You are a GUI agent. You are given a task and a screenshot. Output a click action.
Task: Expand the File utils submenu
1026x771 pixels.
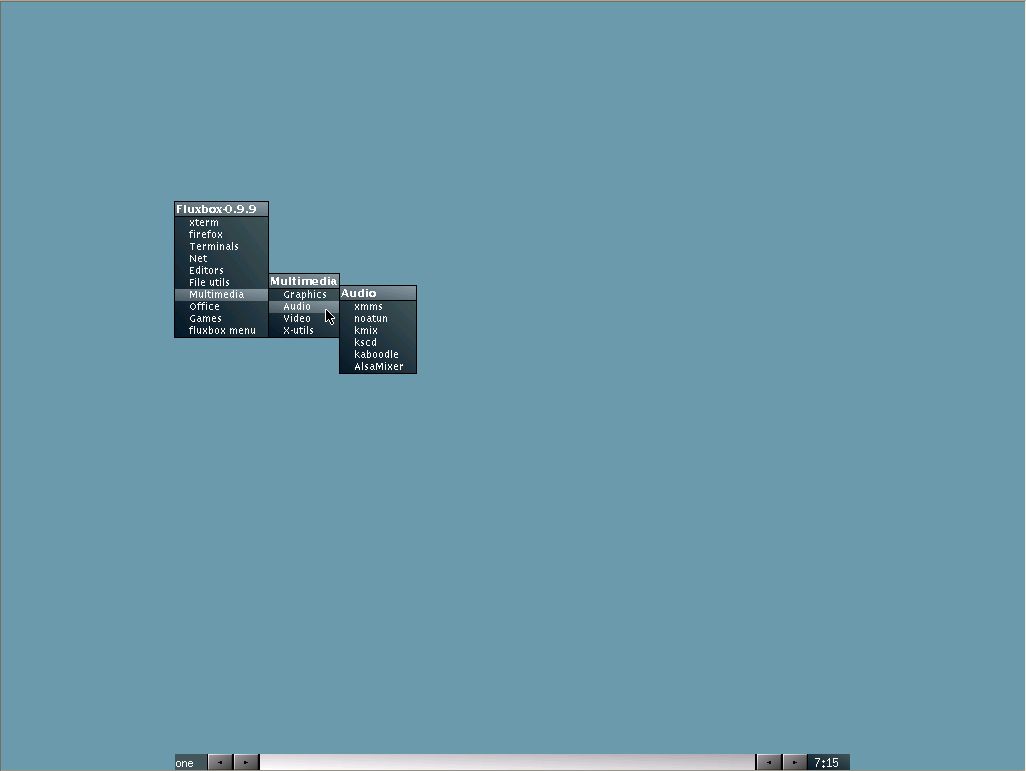click(221, 283)
